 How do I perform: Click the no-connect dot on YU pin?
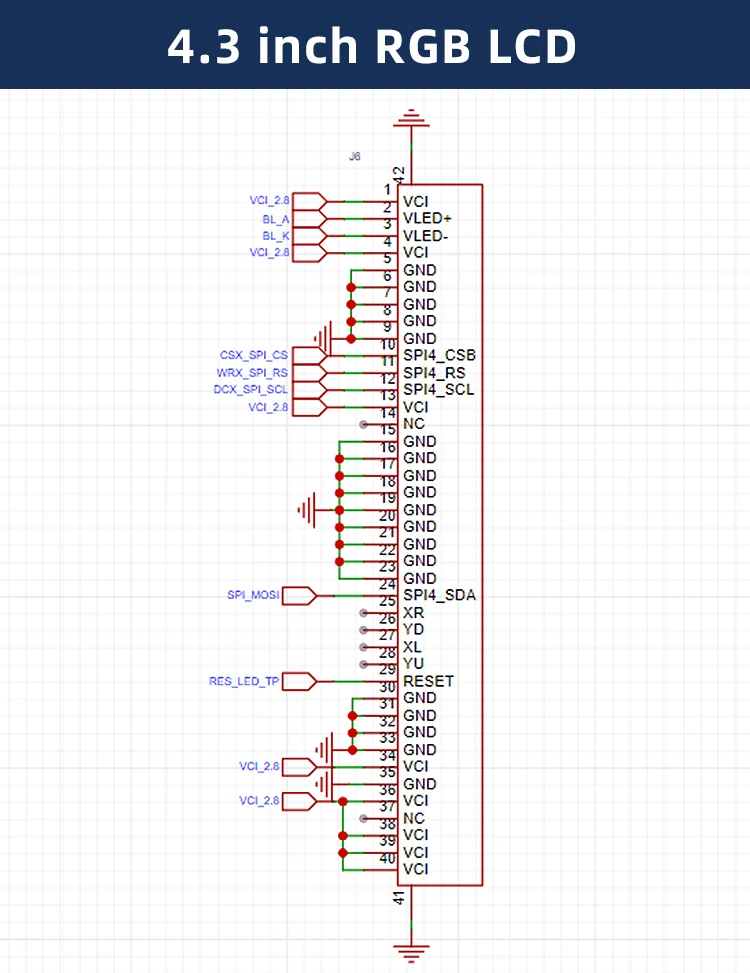pos(364,665)
